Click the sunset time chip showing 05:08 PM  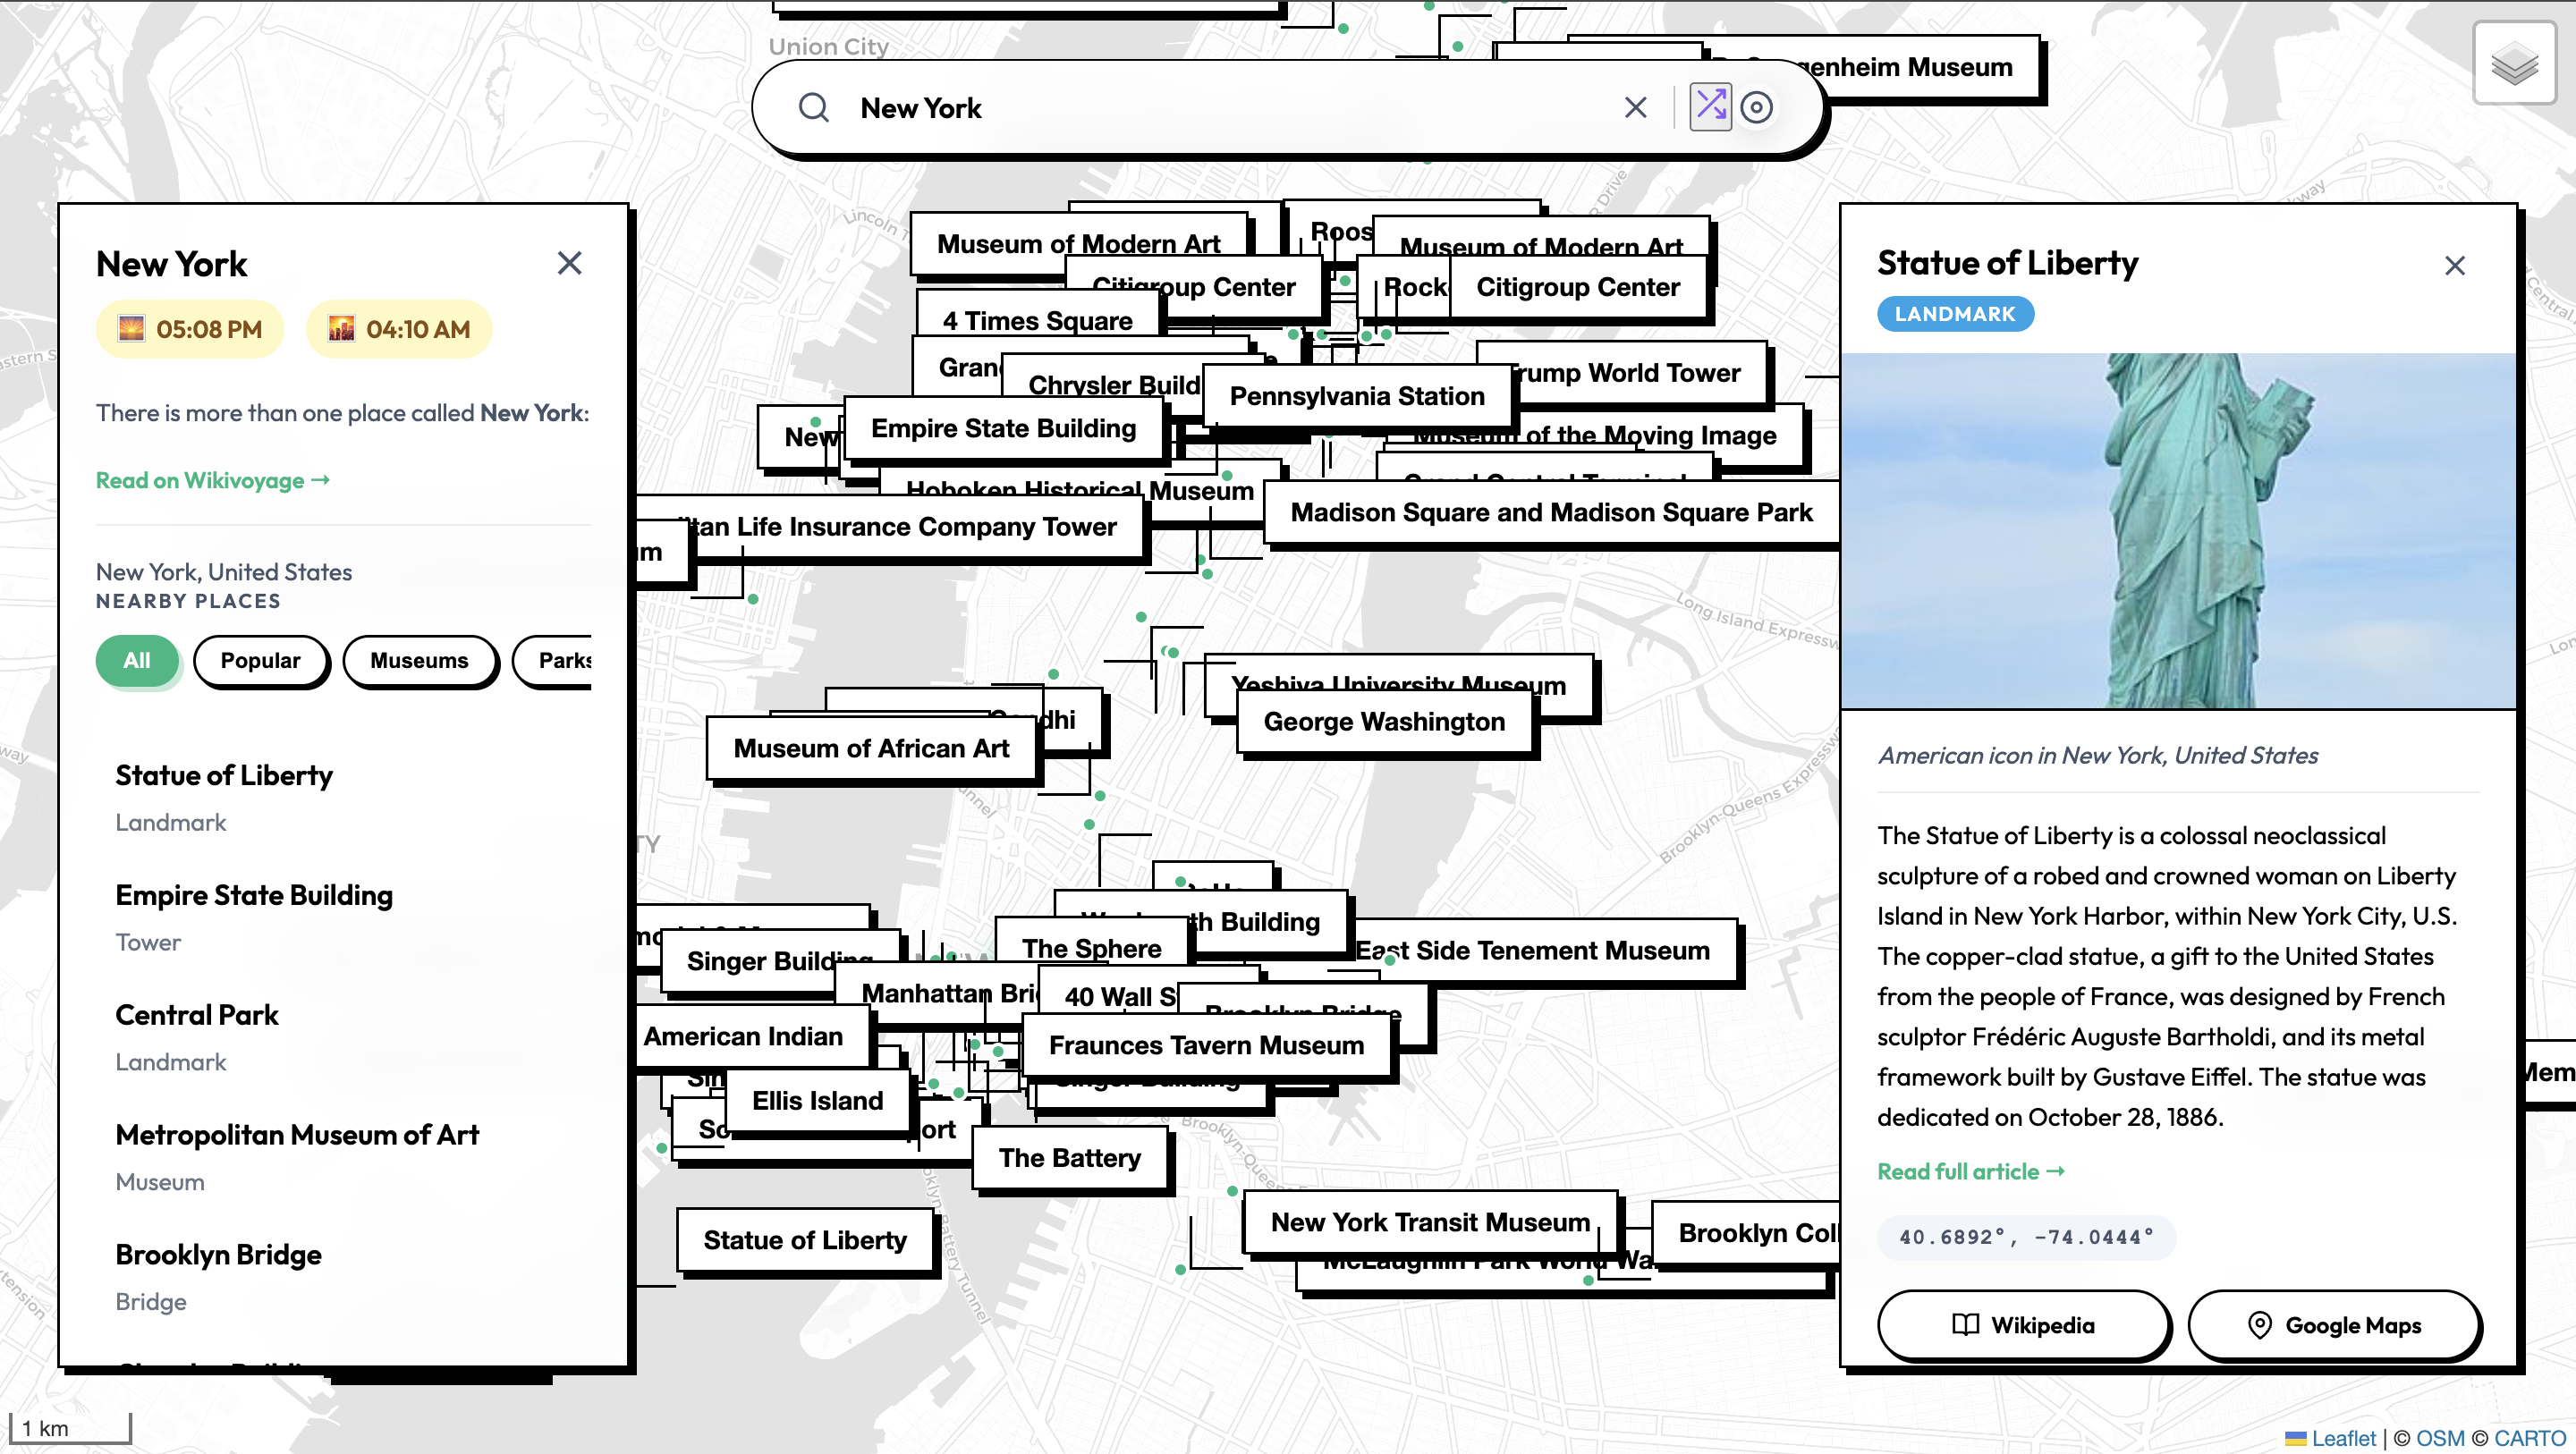point(190,328)
